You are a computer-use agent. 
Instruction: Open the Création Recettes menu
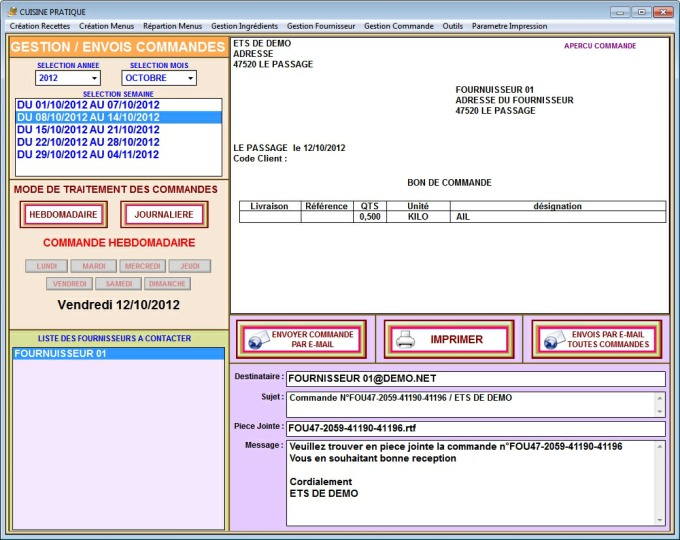point(40,26)
